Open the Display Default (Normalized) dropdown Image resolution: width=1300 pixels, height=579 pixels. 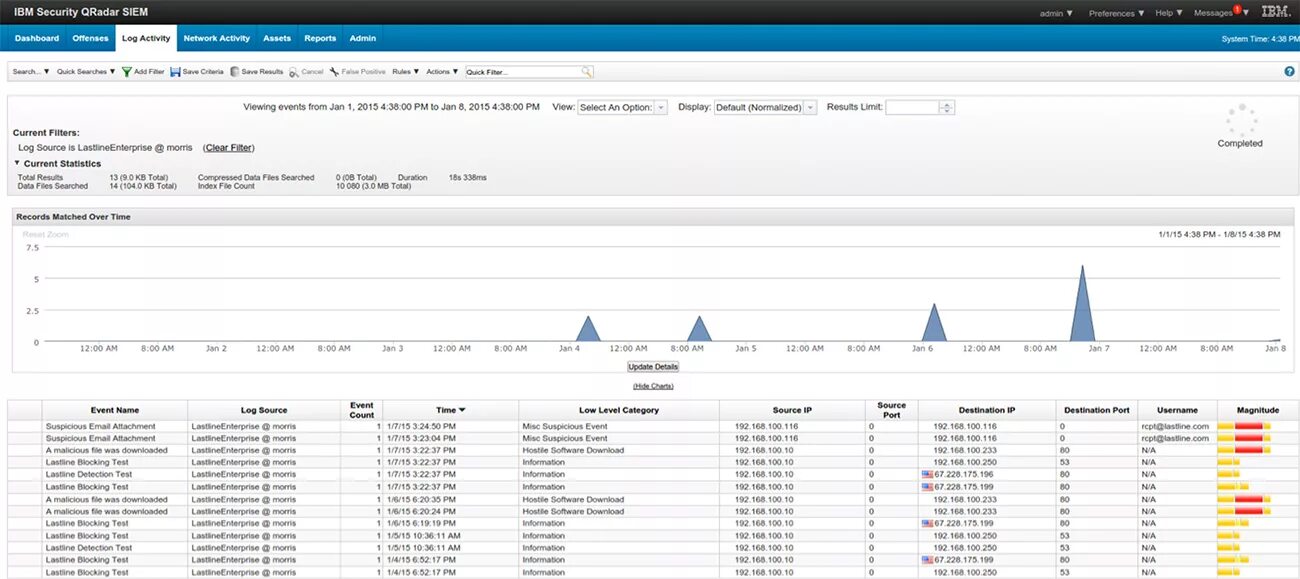(765, 107)
